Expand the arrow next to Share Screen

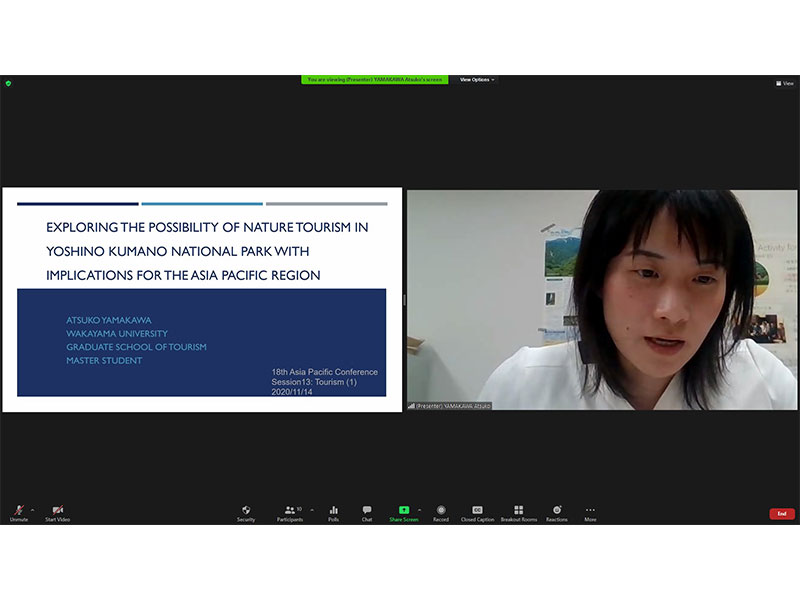[419, 509]
